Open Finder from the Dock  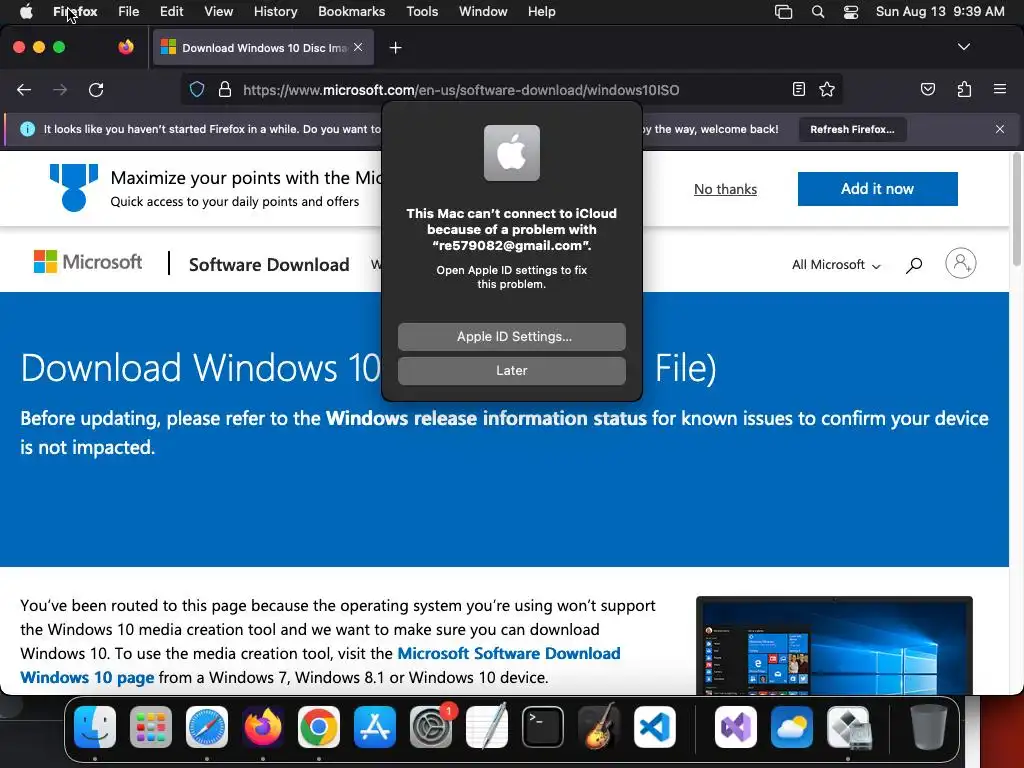[95, 727]
